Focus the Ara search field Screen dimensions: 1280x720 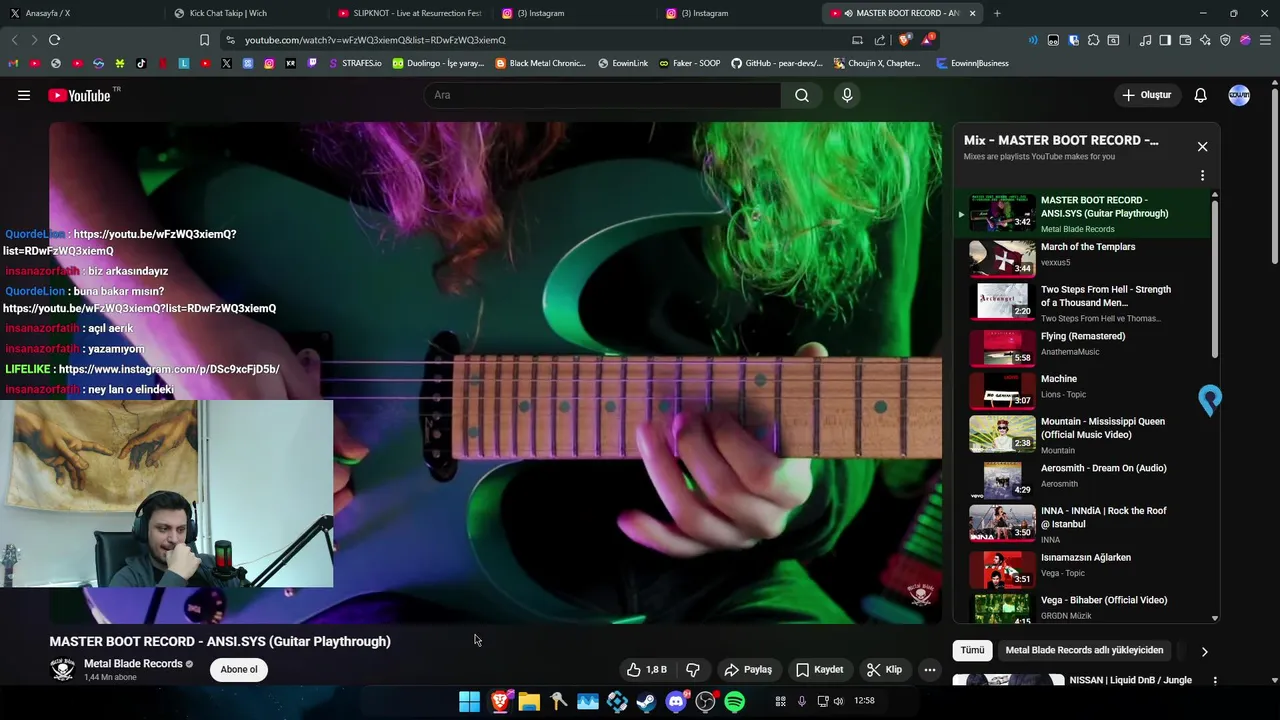(x=603, y=95)
